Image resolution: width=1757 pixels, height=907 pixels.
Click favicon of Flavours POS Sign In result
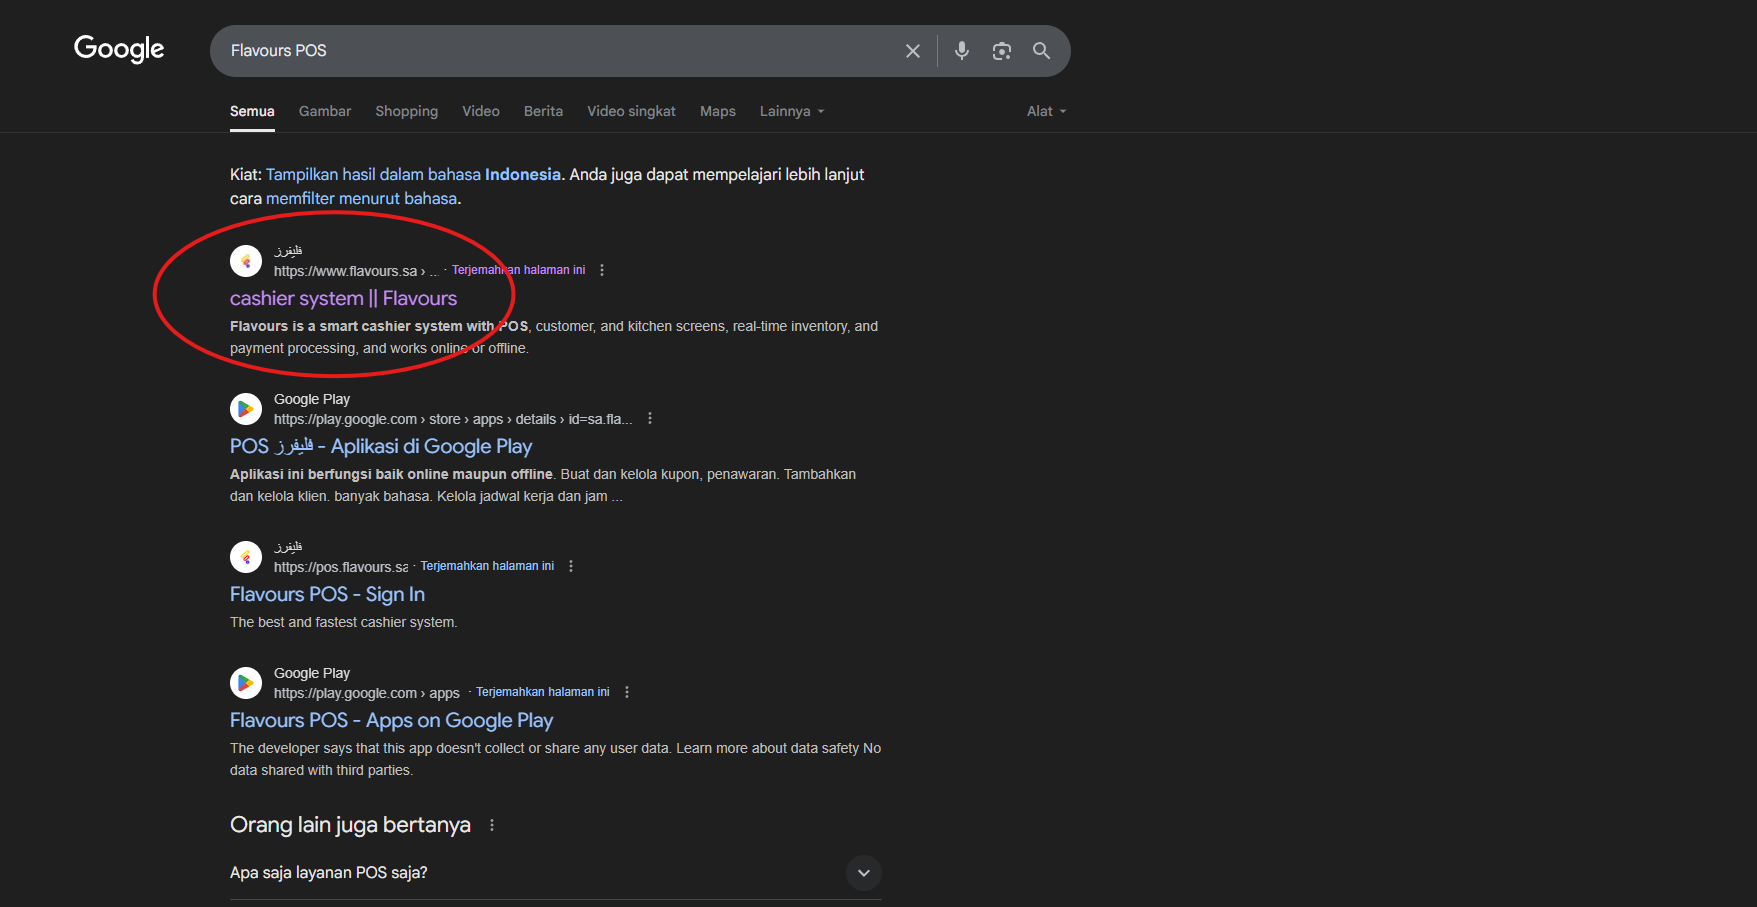[246, 557]
